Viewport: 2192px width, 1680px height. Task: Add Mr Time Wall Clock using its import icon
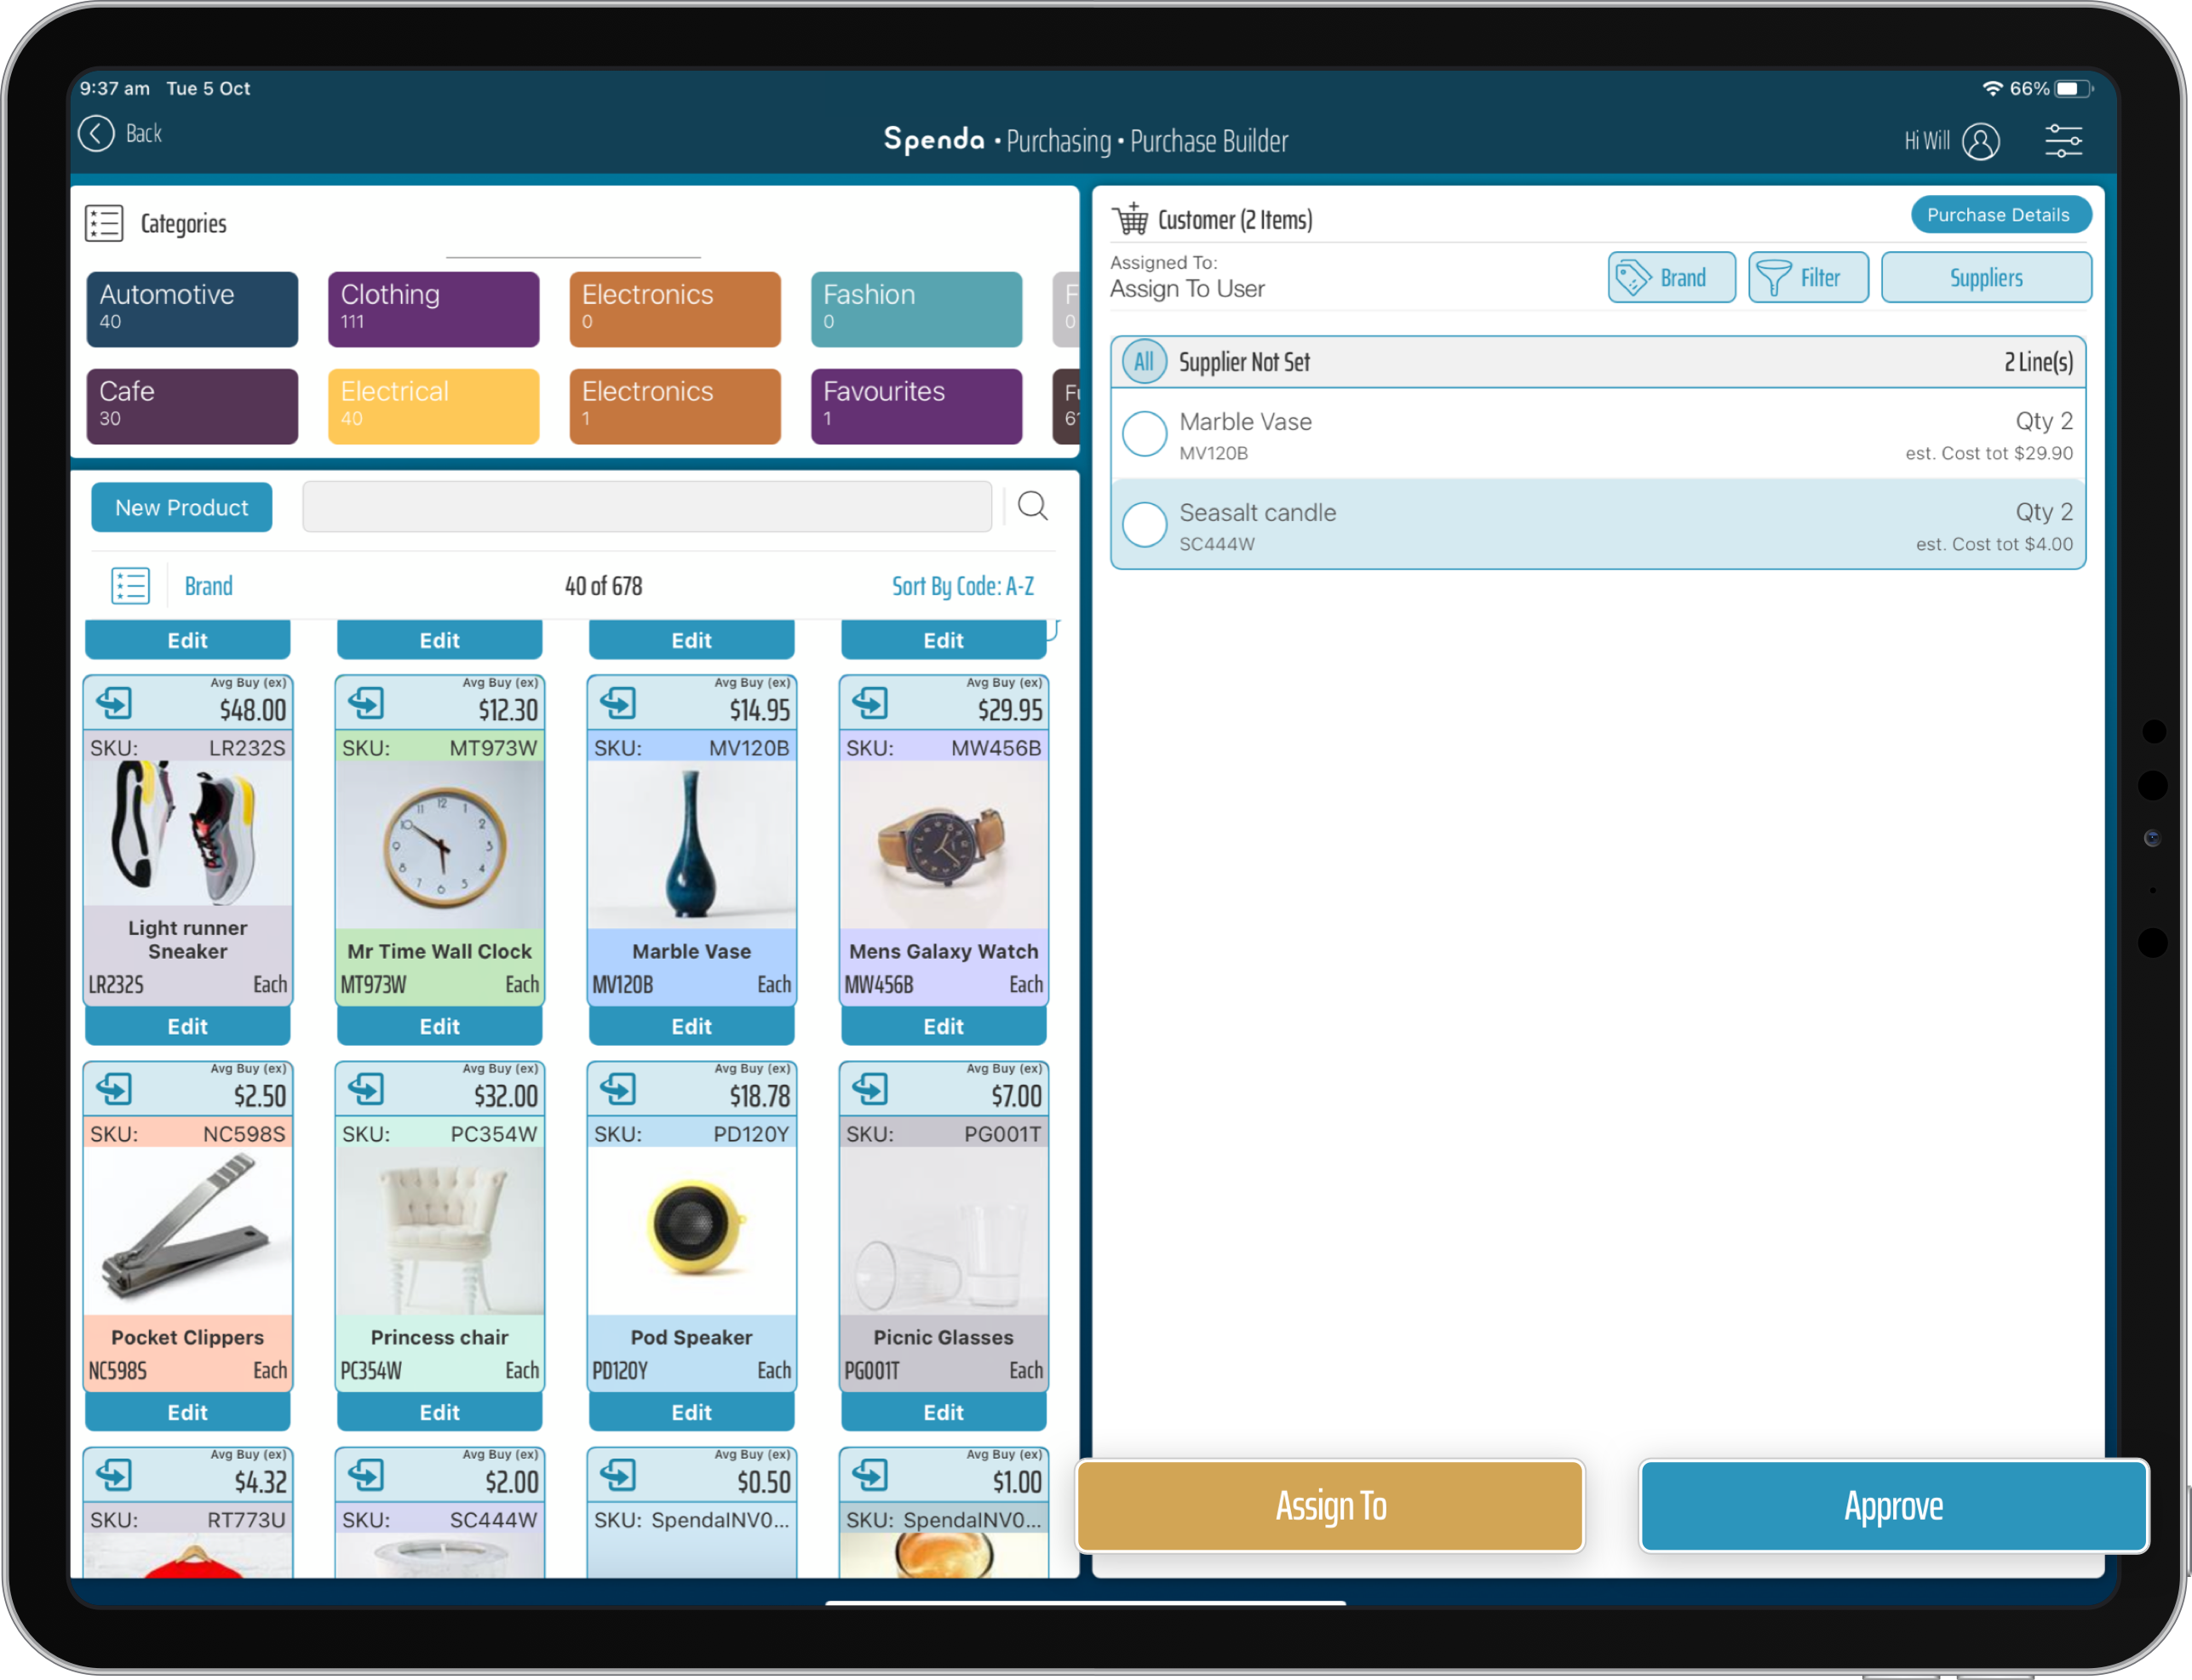click(366, 703)
